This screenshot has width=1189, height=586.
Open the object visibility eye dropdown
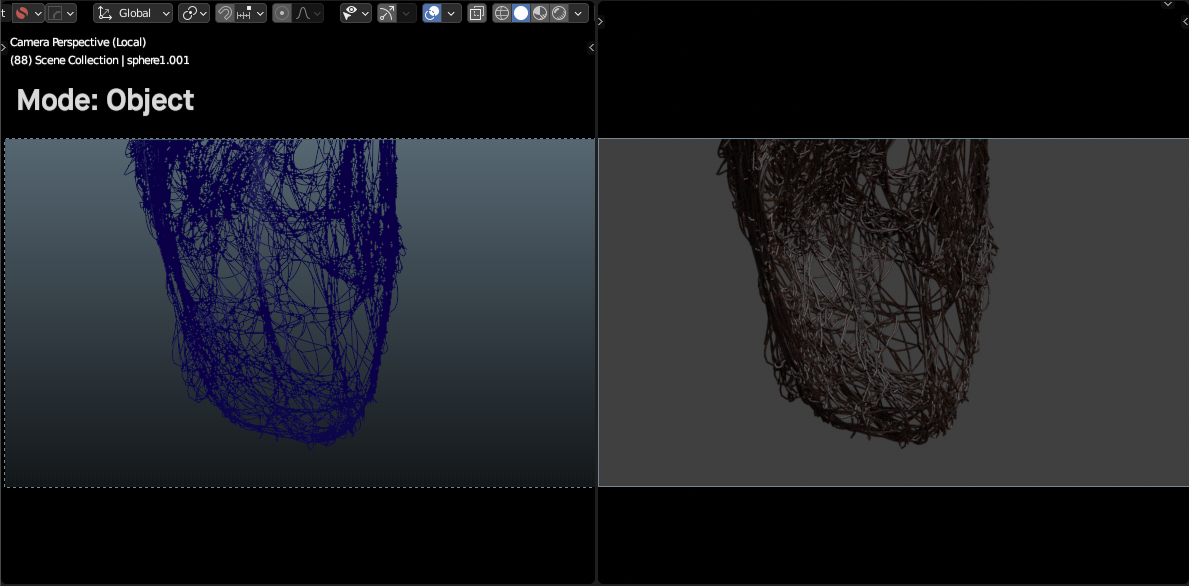coord(356,13)
